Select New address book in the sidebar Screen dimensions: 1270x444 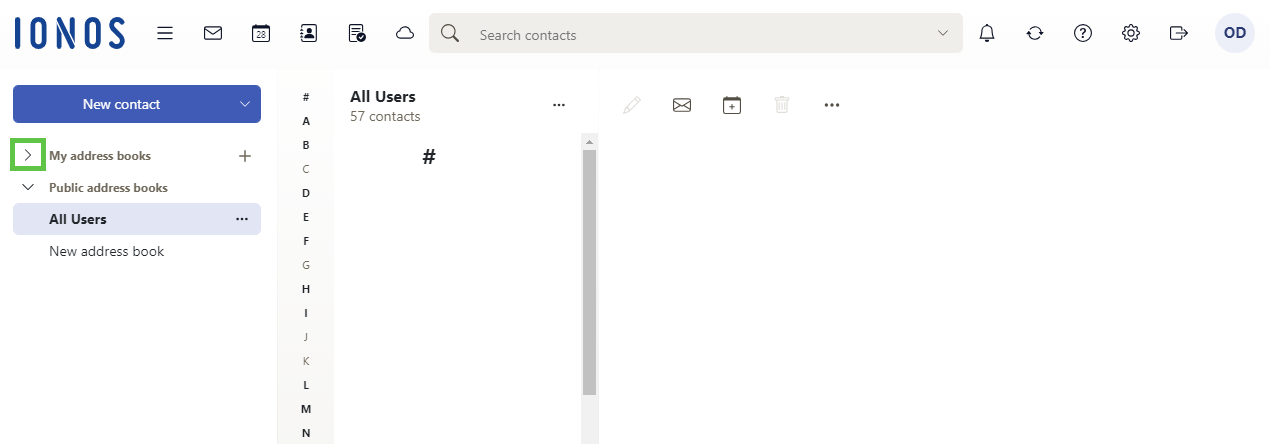click(107, 251)
